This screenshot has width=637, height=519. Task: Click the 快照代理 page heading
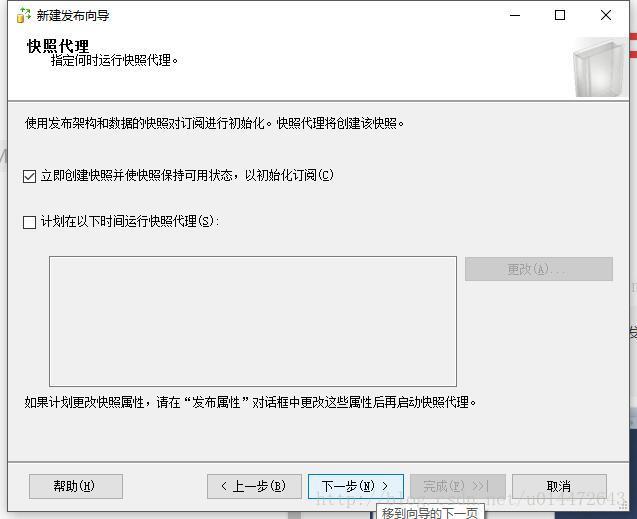pos(58,46)
